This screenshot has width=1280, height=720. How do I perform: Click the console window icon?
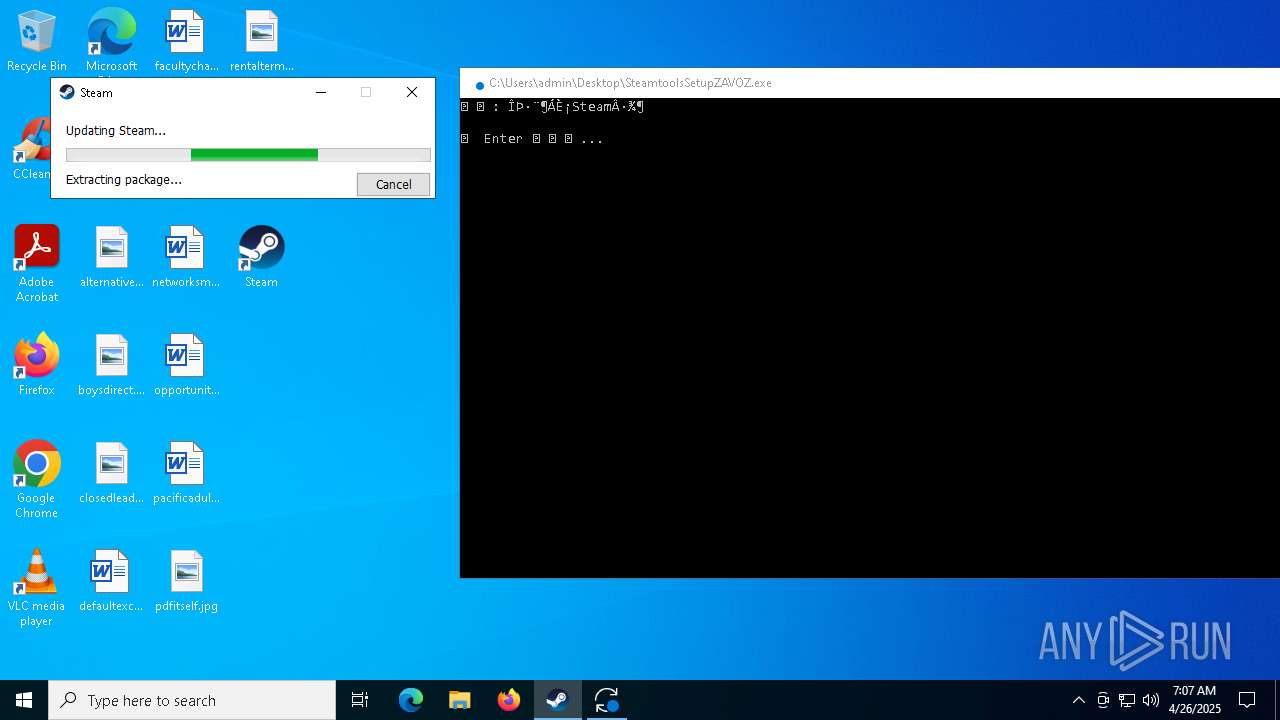[479, 84]
